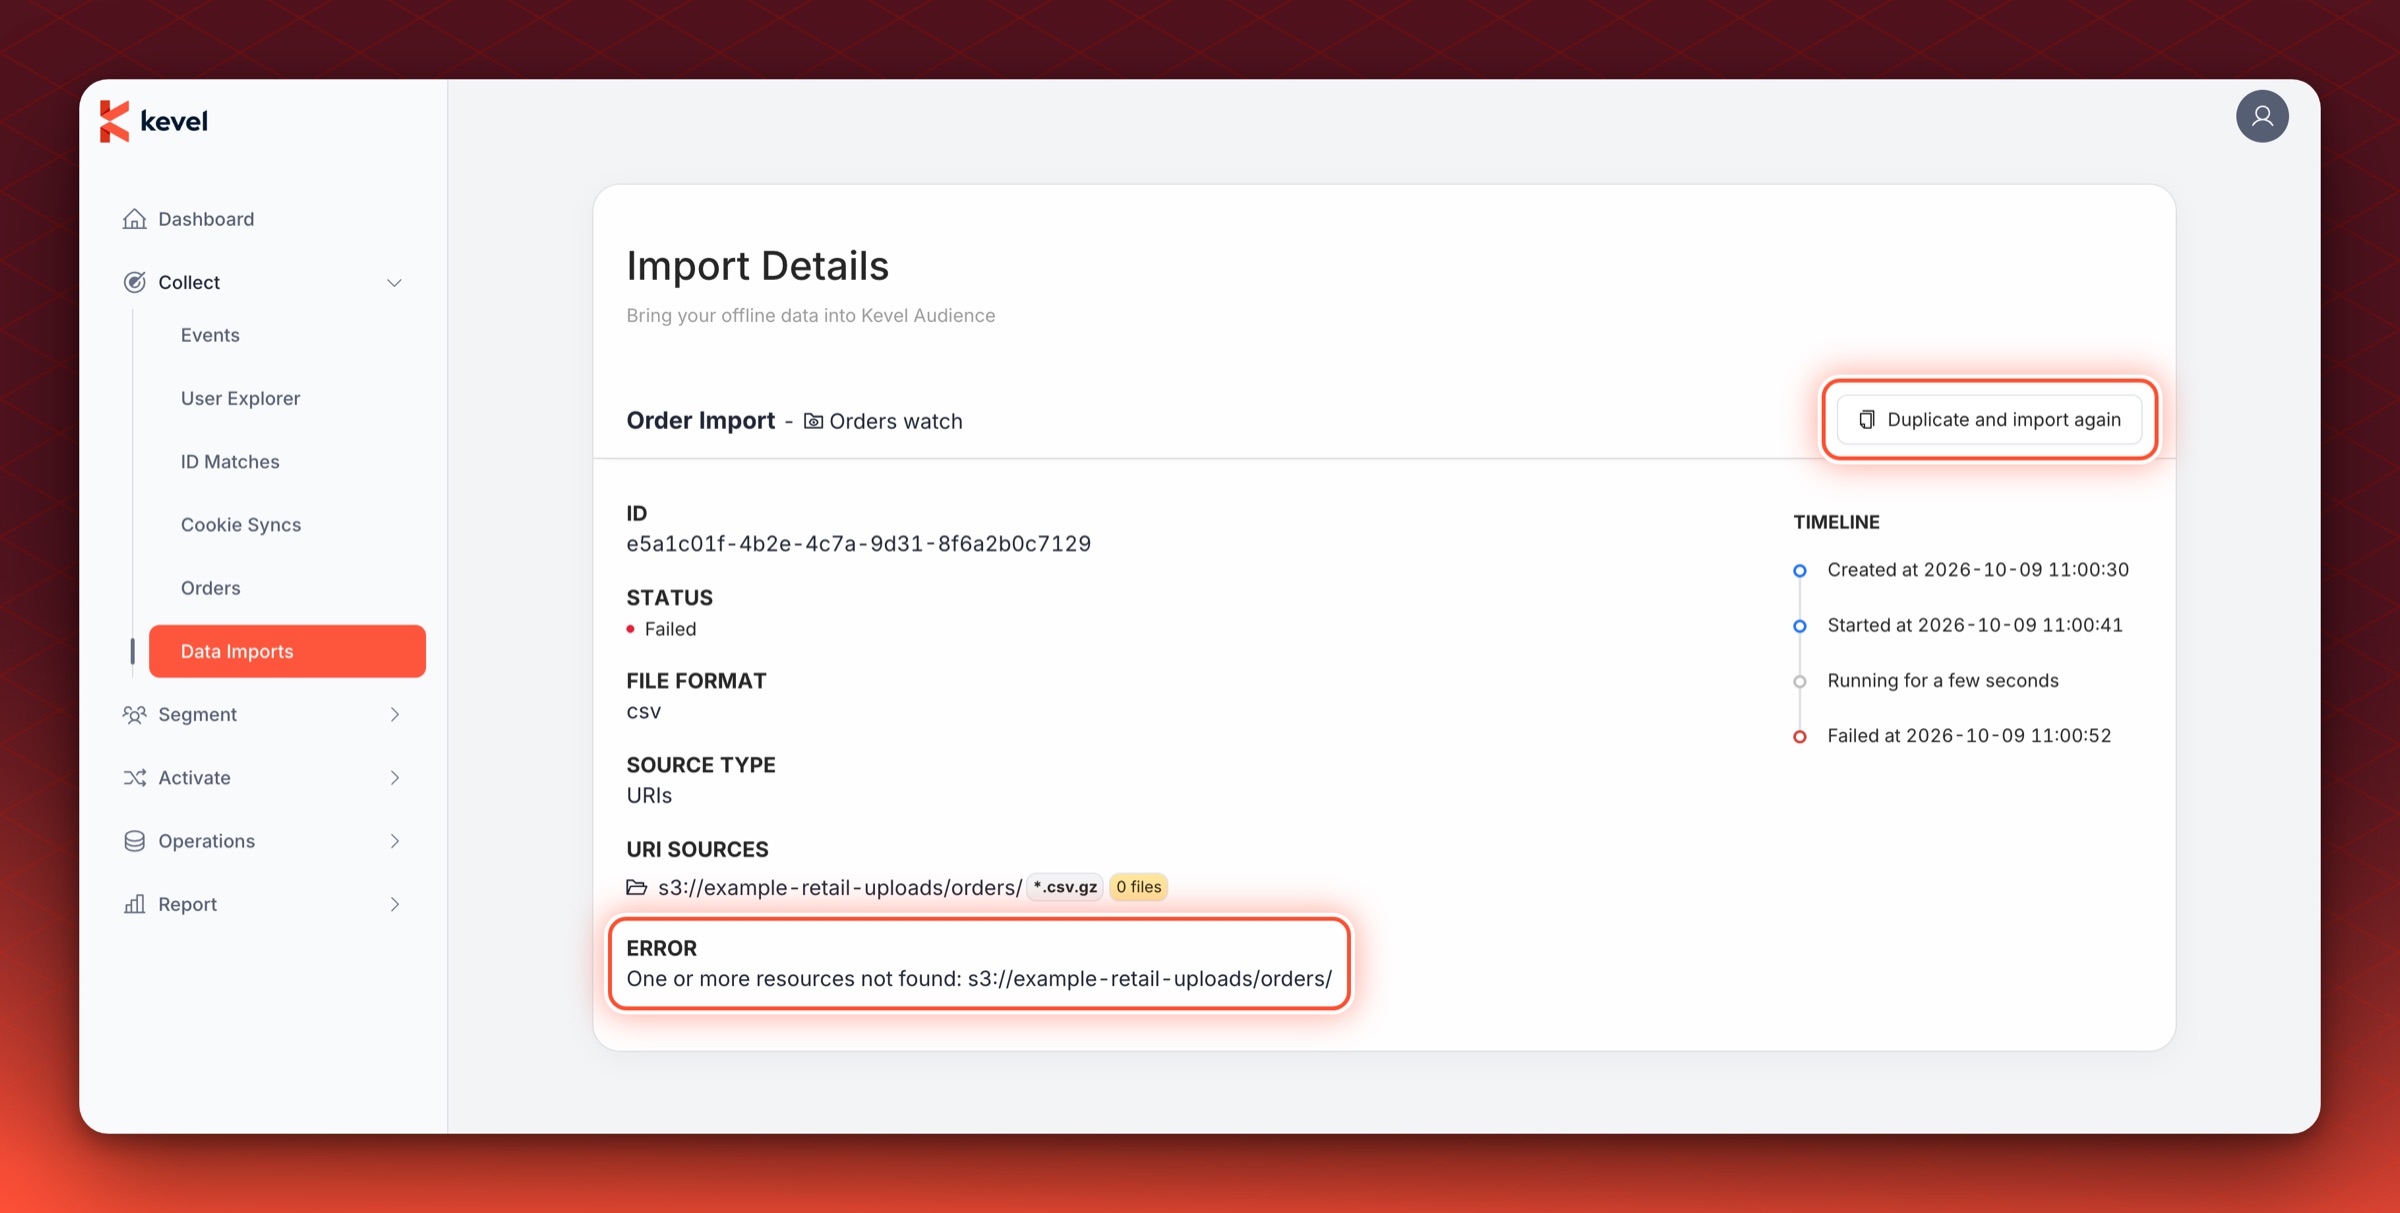This screenshot has height=1213, width=2400.
Task: Click the 0 files badge
Action: pos(1138,887)
